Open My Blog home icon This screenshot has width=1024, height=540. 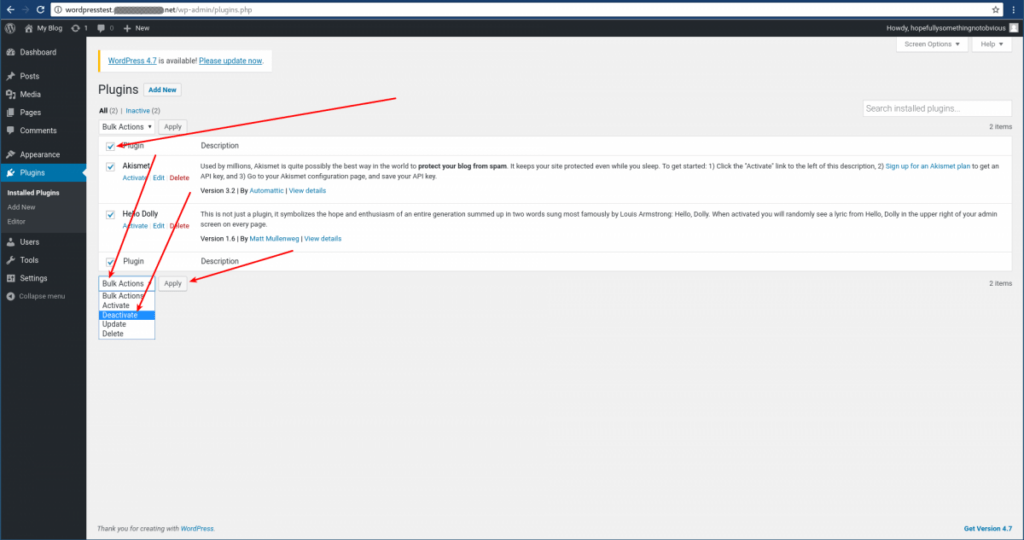[29, 28]
